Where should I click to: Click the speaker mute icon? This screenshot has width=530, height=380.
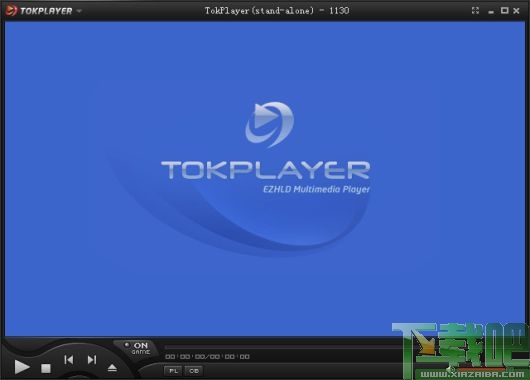(451, 369)
